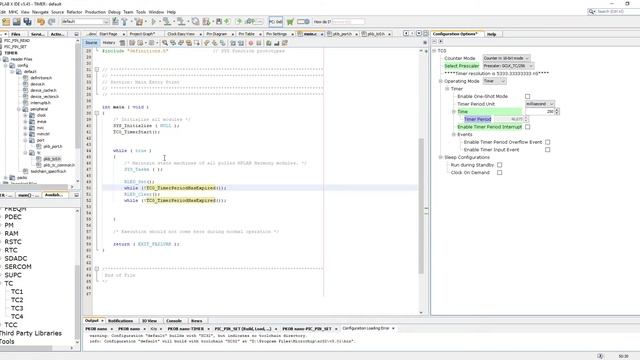Click the plib_tc0.h file in project tree
Screen dimensions: 640x360
click(x=52, y=159)
